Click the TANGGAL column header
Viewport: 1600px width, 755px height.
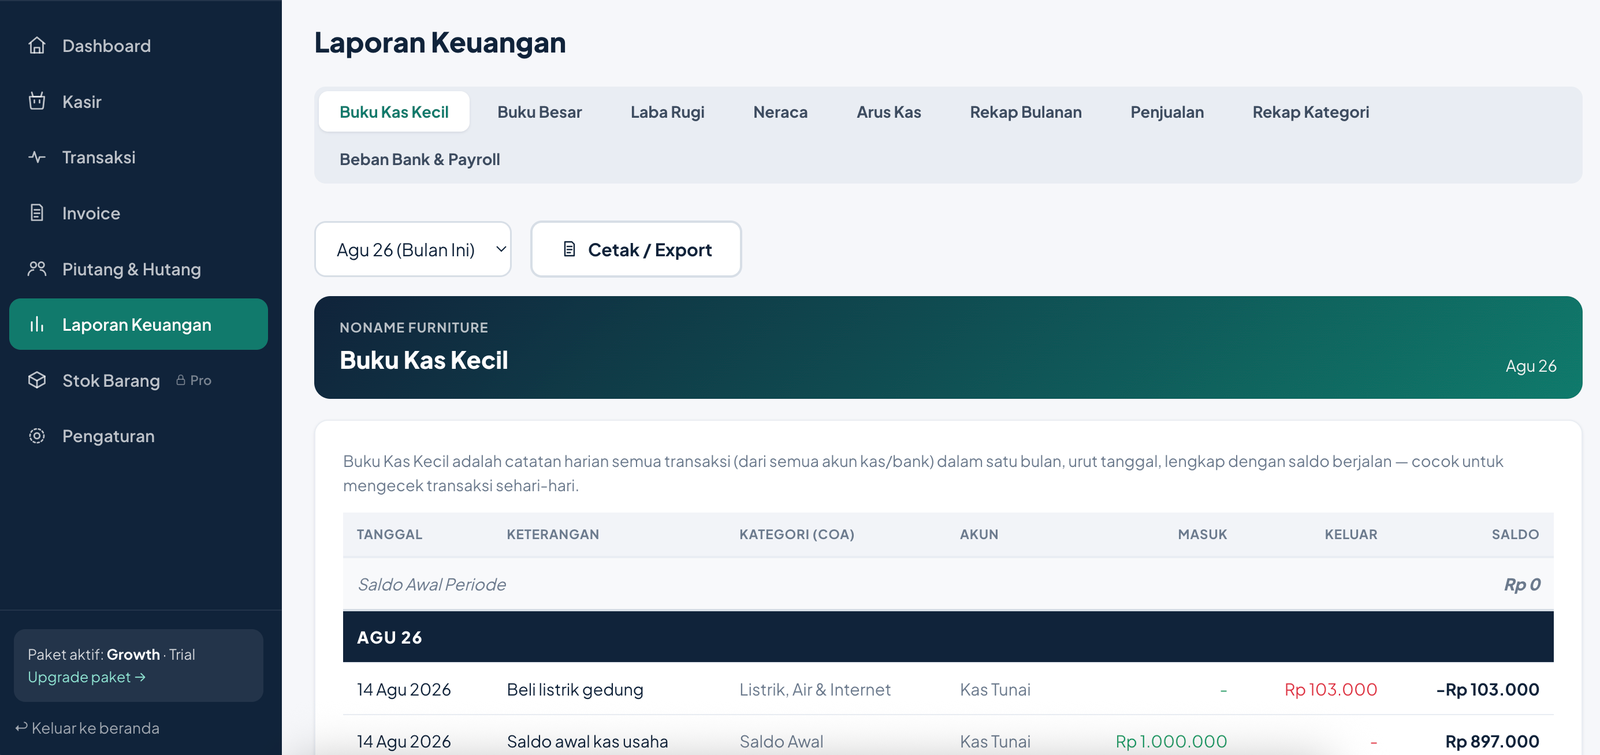coord(389,534)
